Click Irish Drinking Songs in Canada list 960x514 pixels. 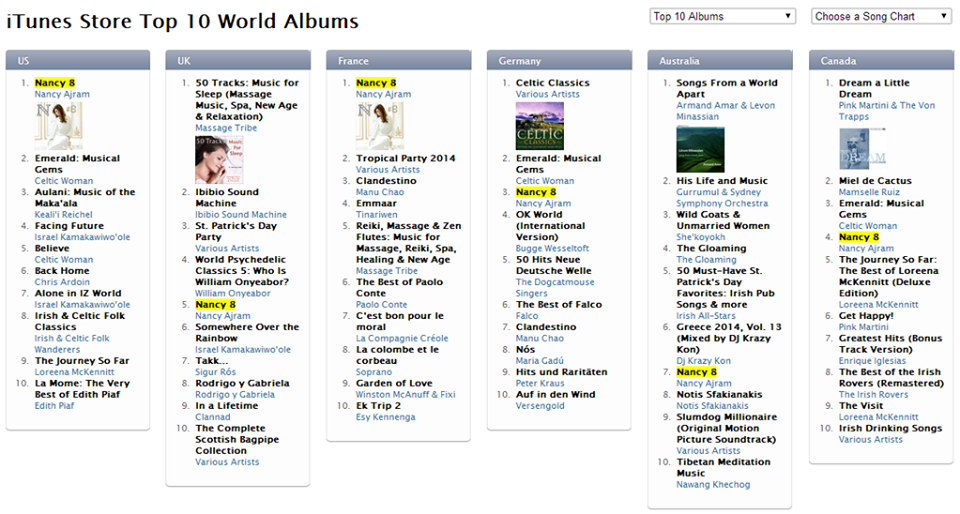(x=890, y=428)
